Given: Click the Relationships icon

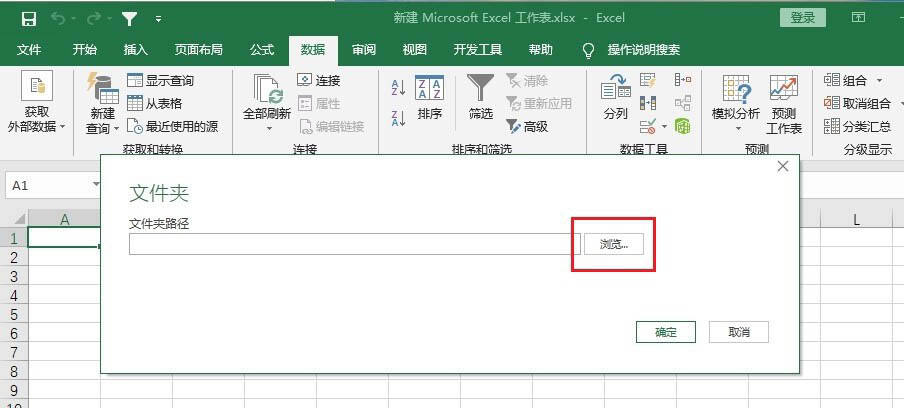Looking at the screenshot, I should (x=683, y=103).
